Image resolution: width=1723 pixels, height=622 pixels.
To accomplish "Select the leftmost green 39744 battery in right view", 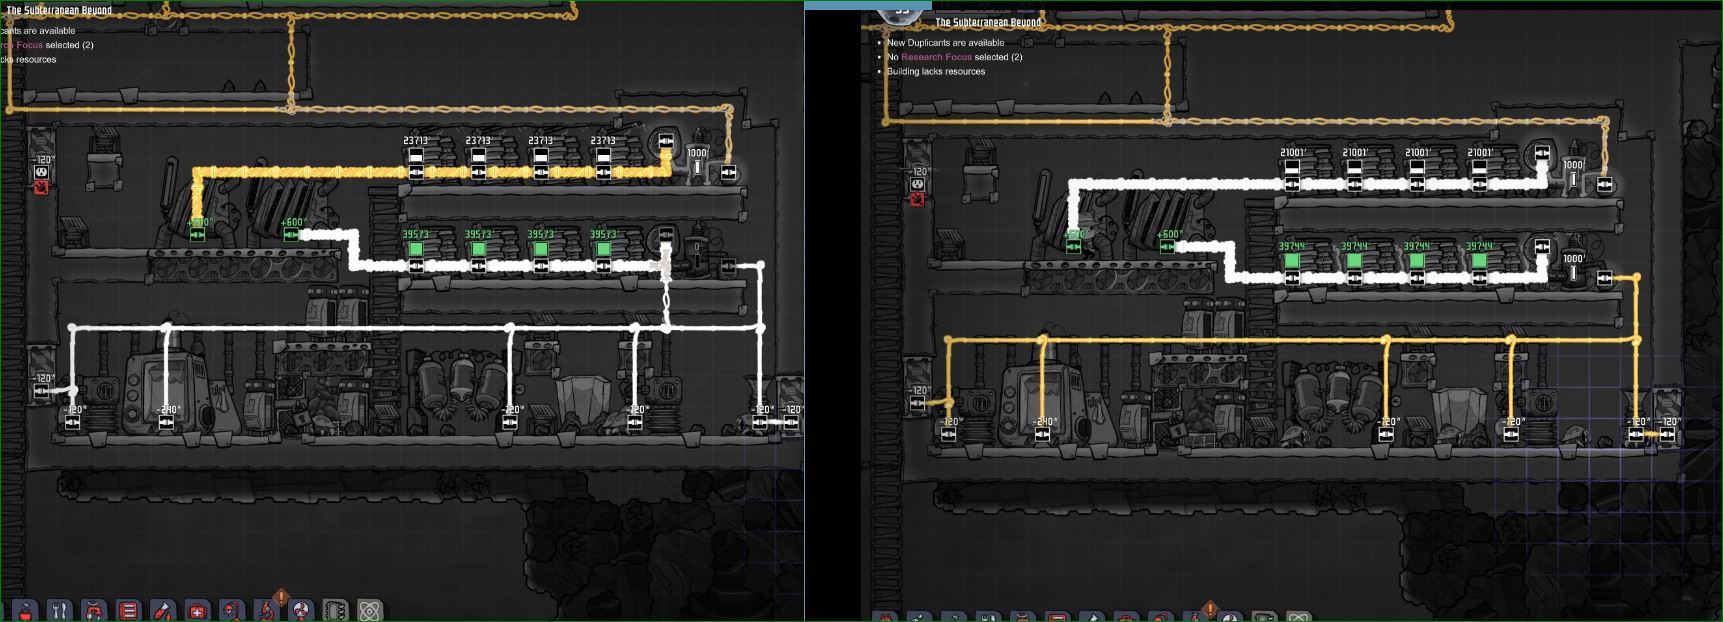I will (x=1291, y=260).
